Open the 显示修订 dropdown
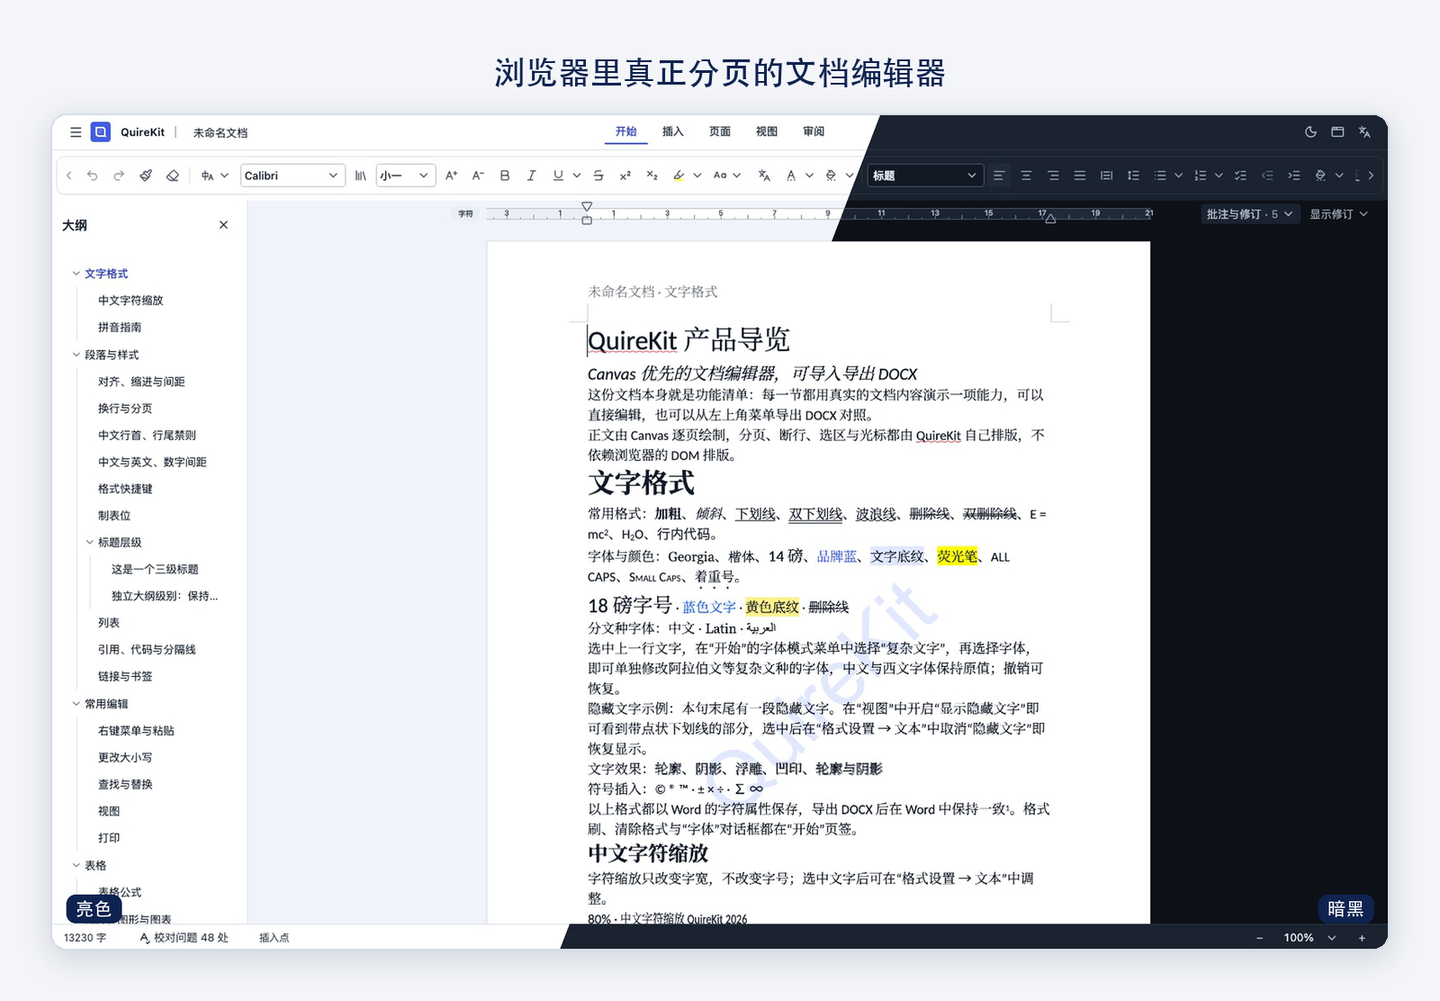The height and width of the screenshot is (1001, 1440). click(x=1338, y=214)
